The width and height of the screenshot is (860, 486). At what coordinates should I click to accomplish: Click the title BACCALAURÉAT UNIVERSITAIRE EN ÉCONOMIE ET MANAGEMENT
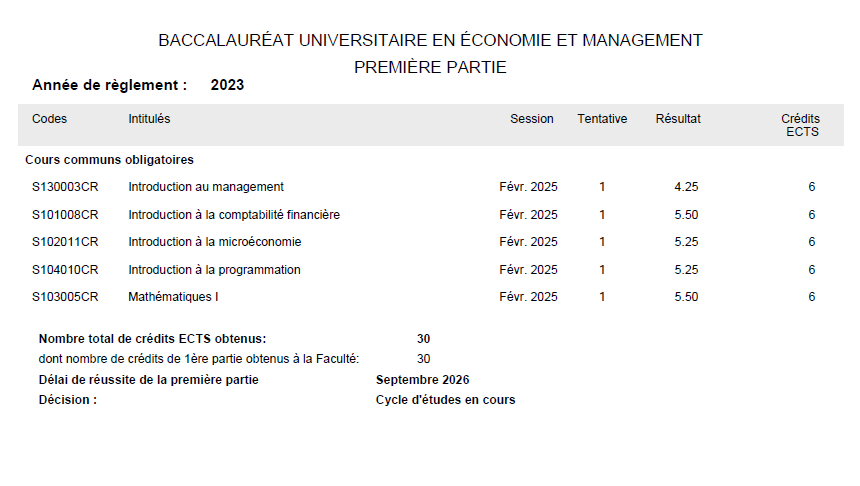430,40
